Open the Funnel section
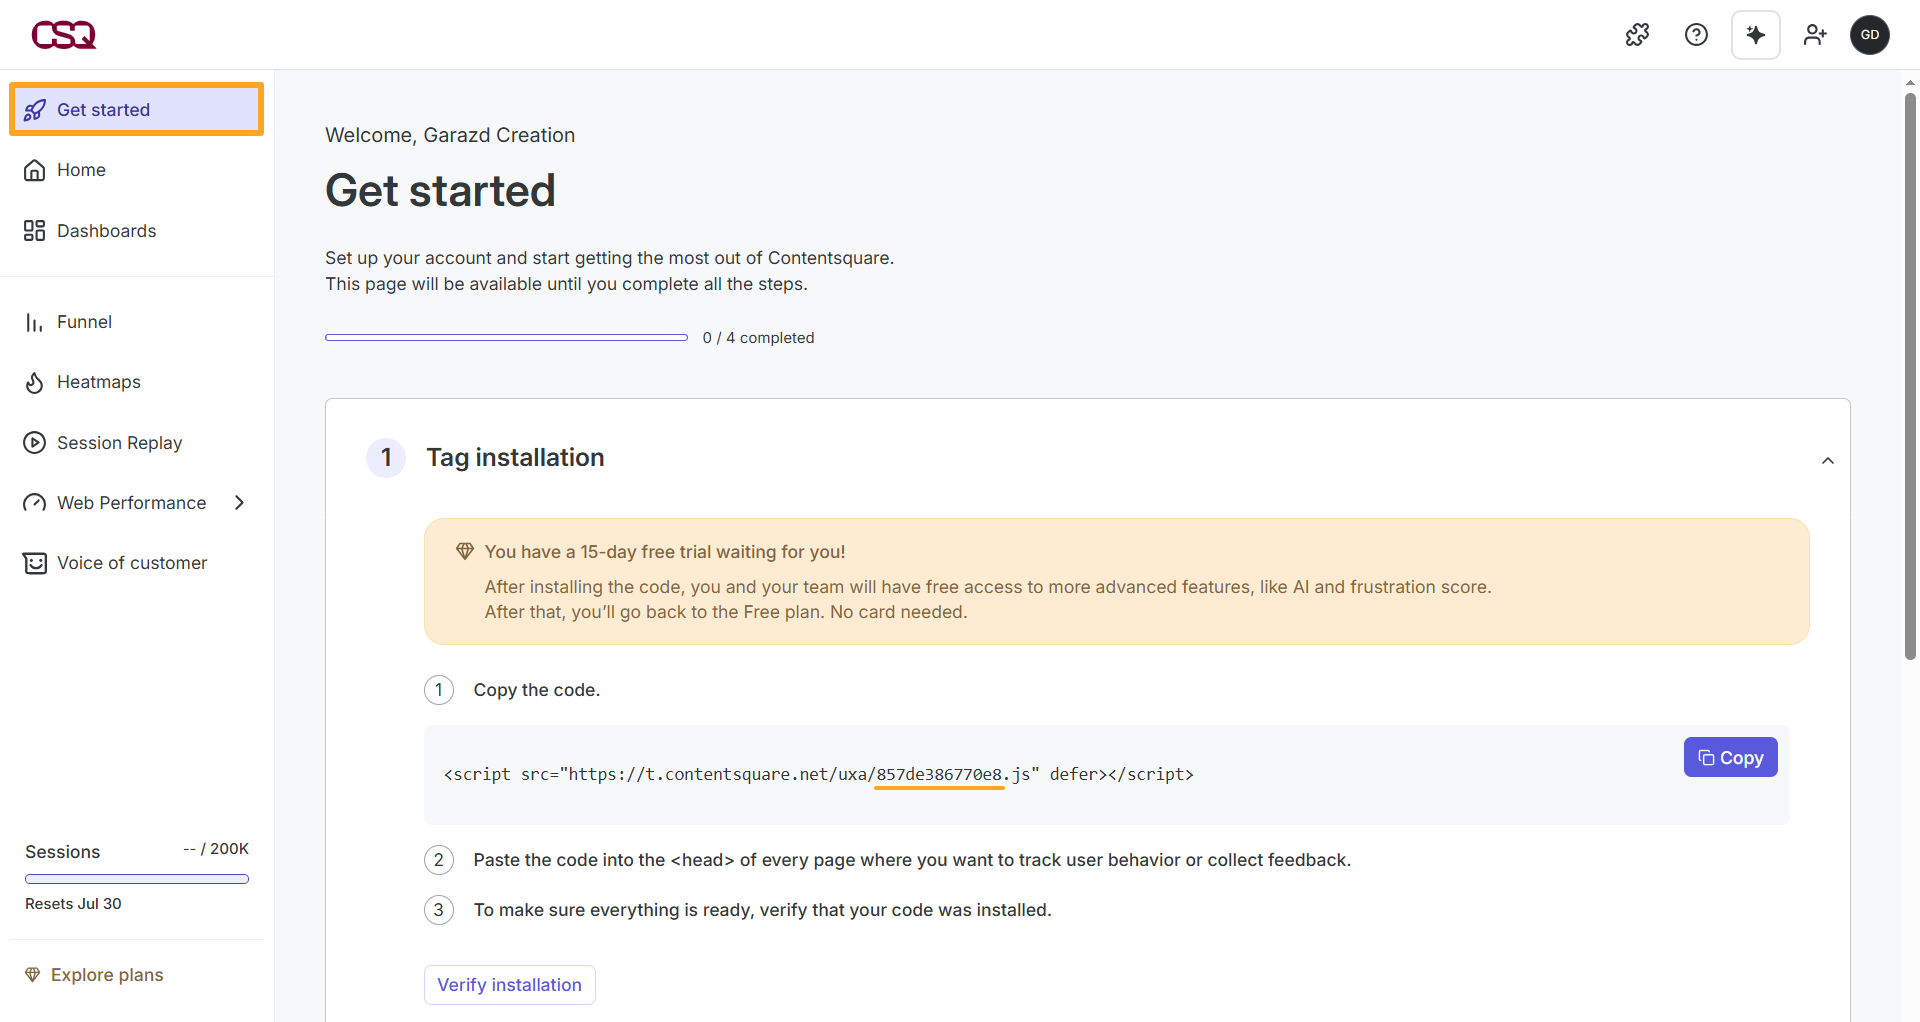 (x=137, y=322)
